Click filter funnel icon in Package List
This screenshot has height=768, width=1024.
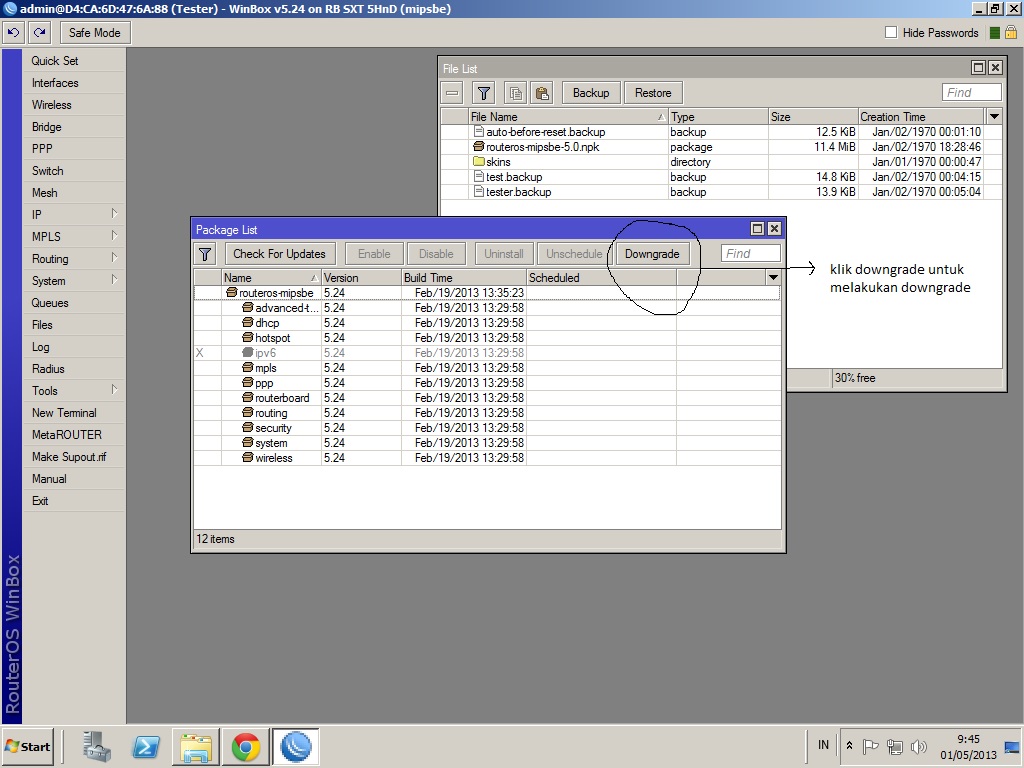pyautogui.click(x=205, y=254)
